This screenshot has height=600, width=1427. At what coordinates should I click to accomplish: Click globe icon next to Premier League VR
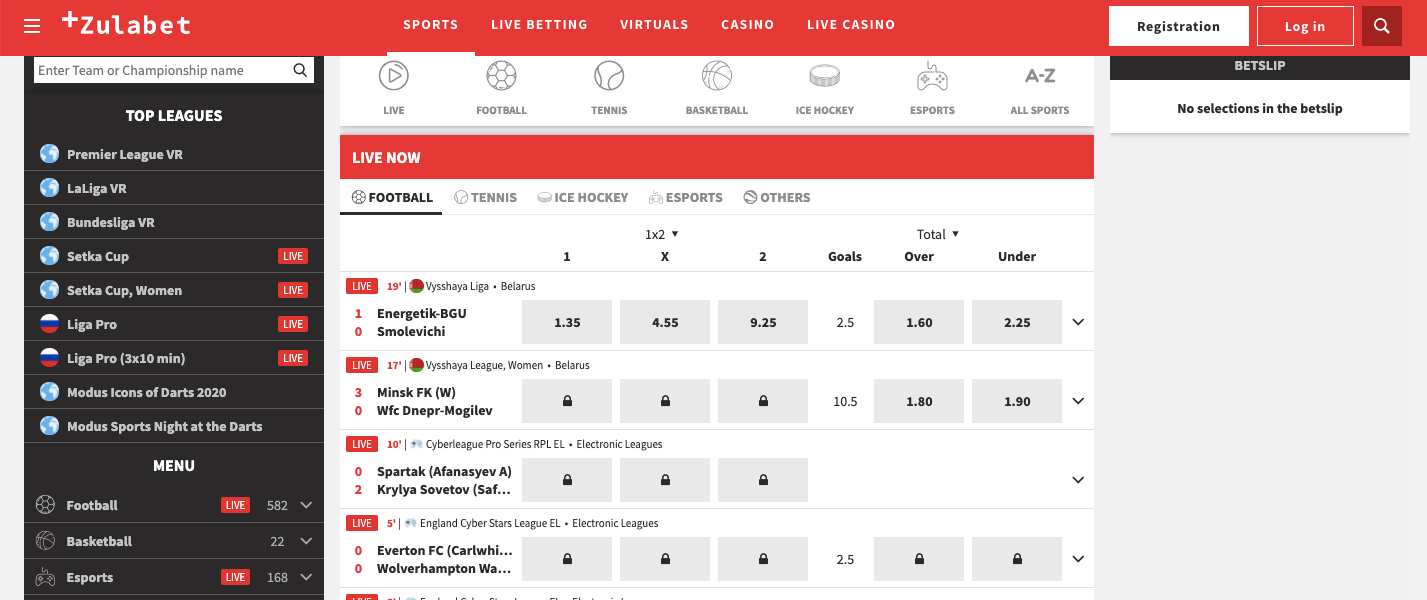pyautogui.click(x=50, y=154)
